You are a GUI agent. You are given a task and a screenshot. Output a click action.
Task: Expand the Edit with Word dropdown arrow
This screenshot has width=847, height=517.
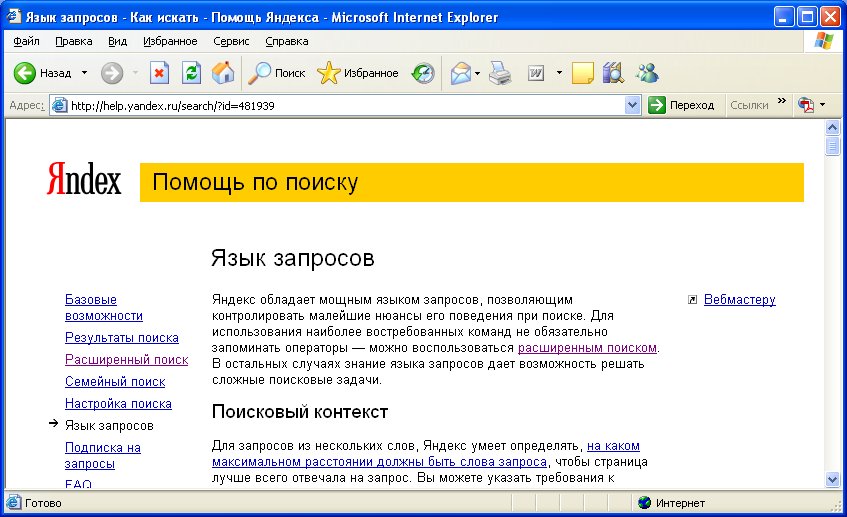pyautogui.click(x=559, y=73)
